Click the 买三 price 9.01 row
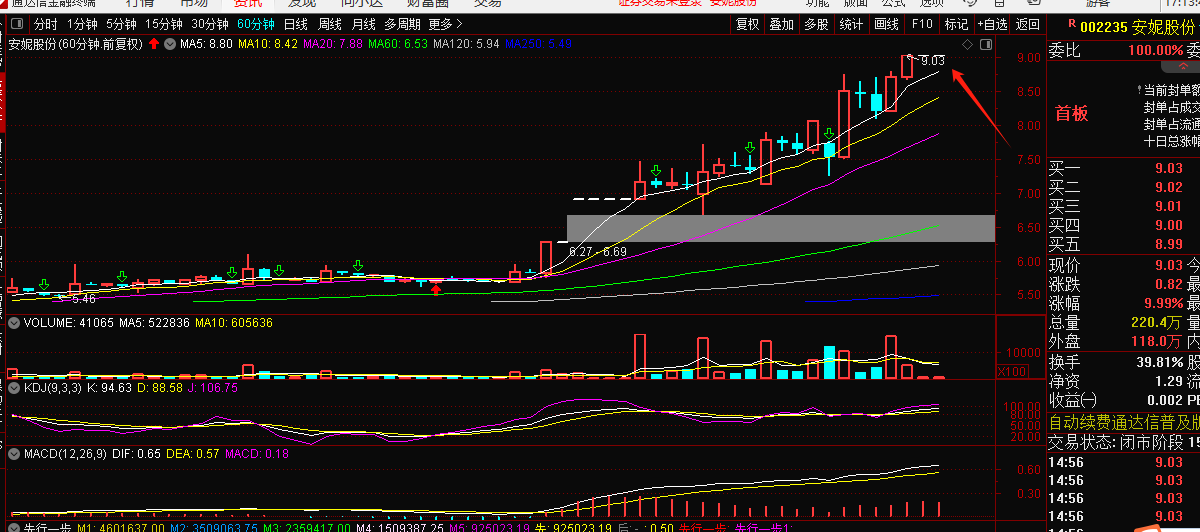 (x=1123, y=208)
